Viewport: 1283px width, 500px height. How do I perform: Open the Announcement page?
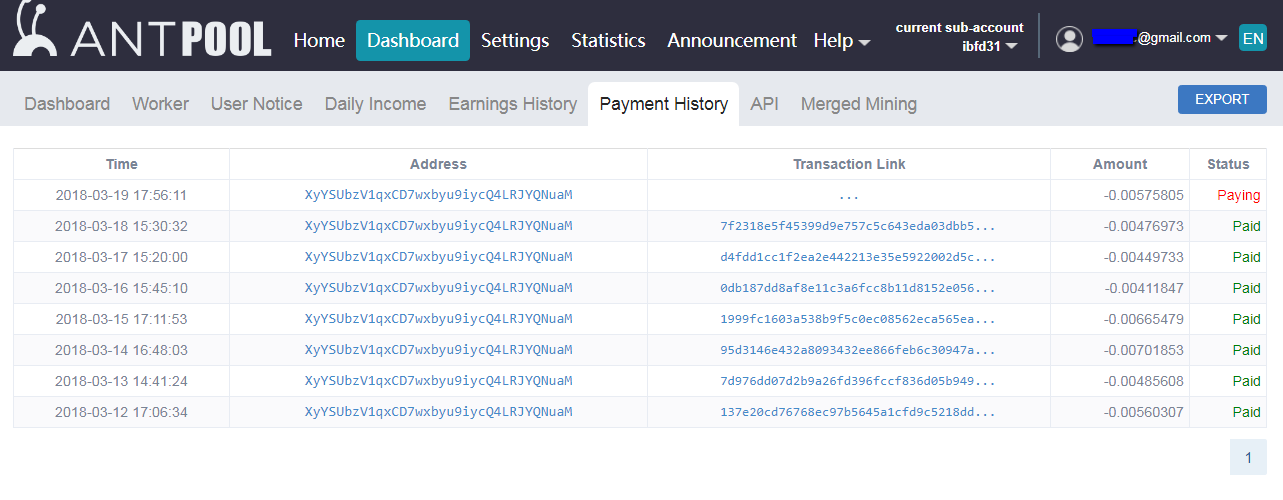coord(732,41)
